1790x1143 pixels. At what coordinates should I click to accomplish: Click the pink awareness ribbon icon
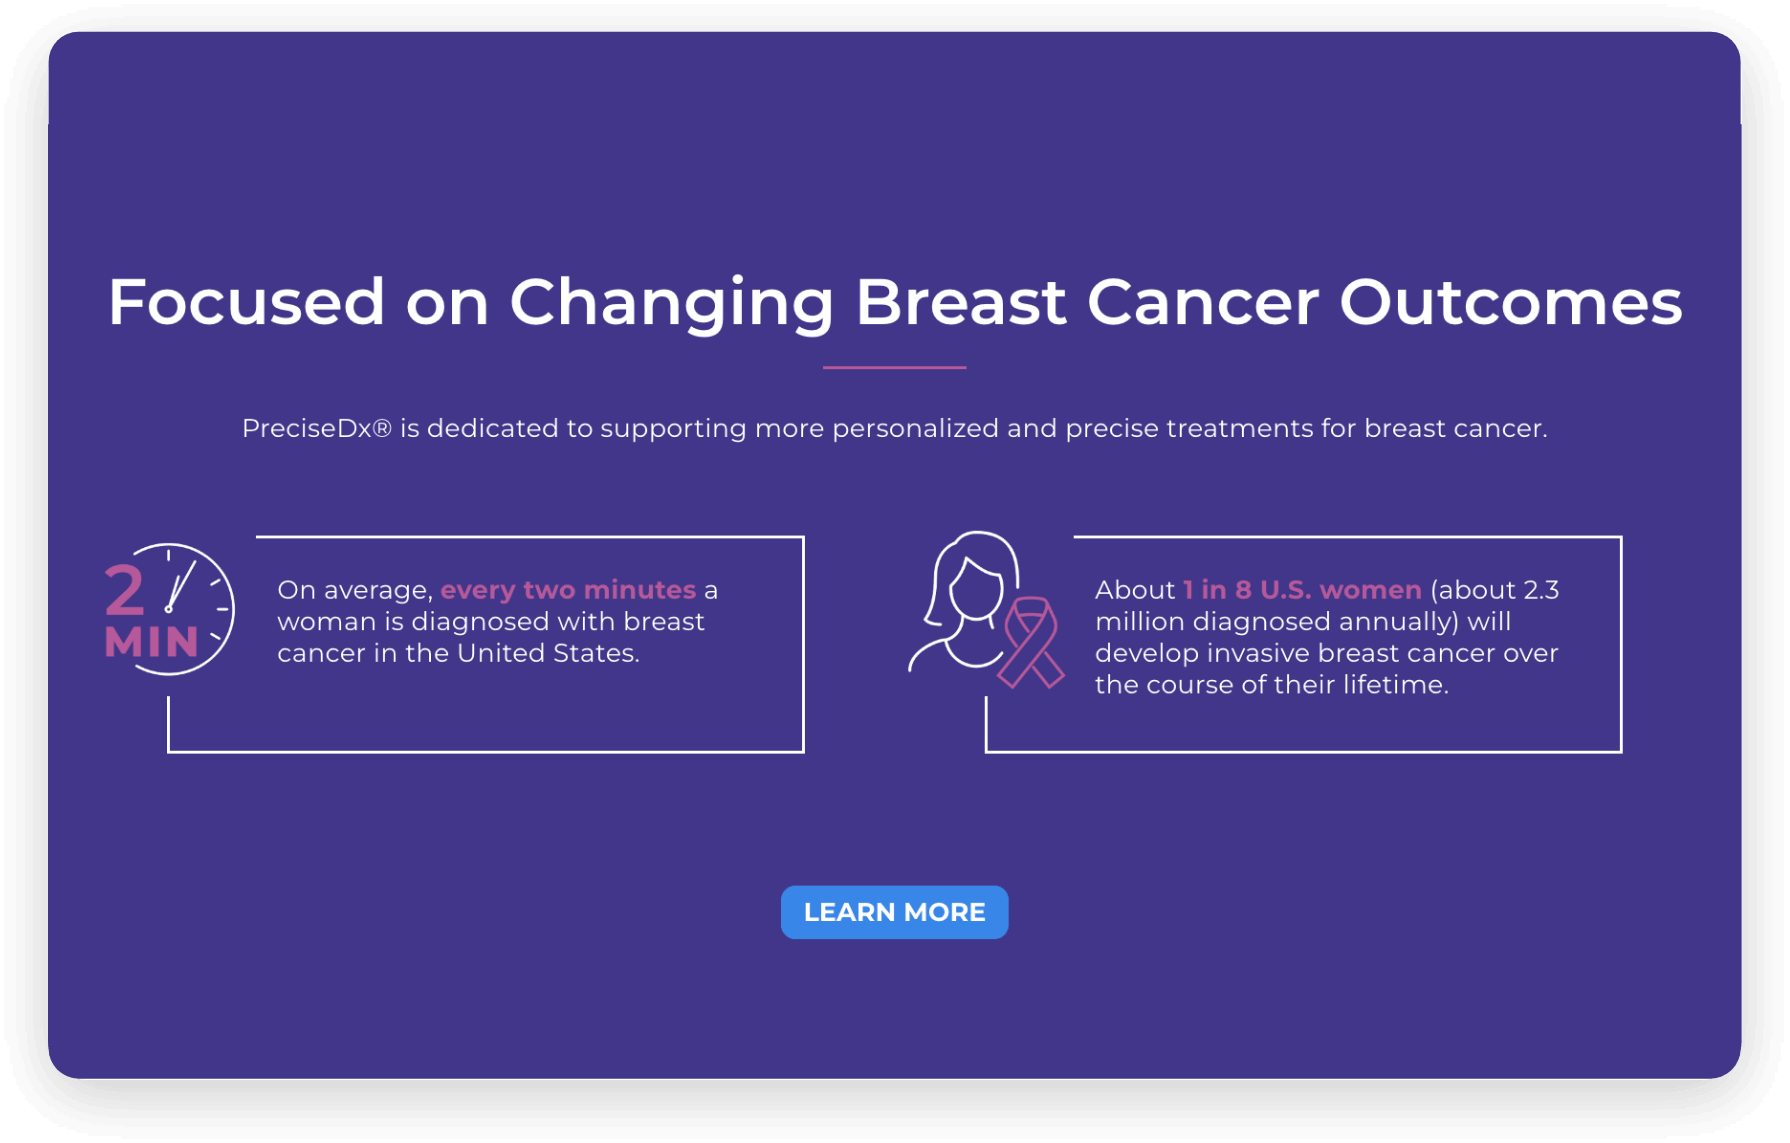[1033, 642]
